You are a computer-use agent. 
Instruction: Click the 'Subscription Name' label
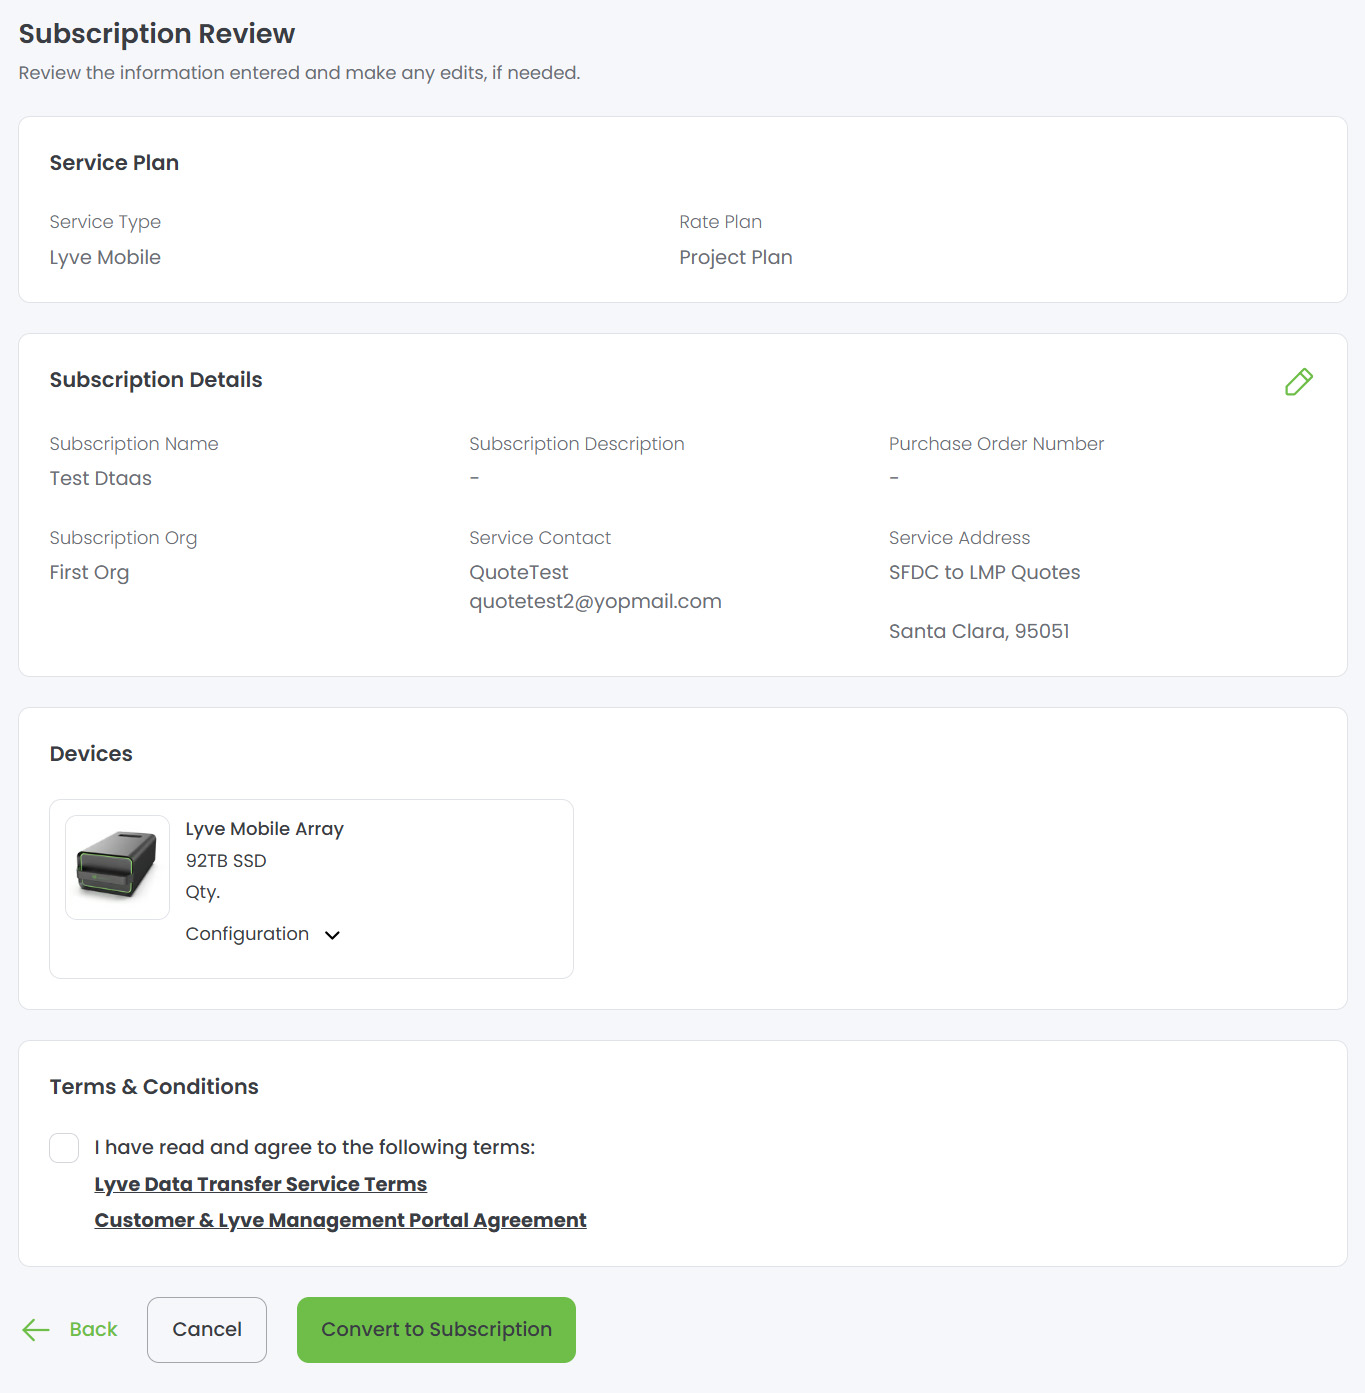click(x=134, y=444)
